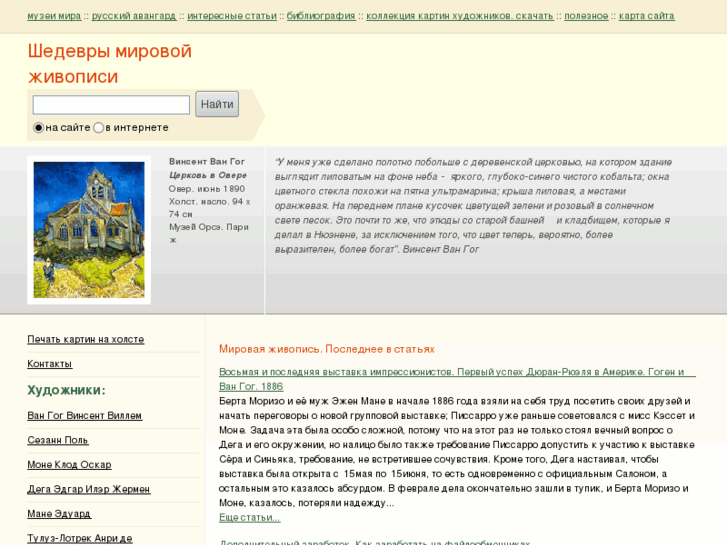Viewport: 727px width, 545px height.
Task: Open artist 'Сезанн Поль' page
Action: coord(58,440)
